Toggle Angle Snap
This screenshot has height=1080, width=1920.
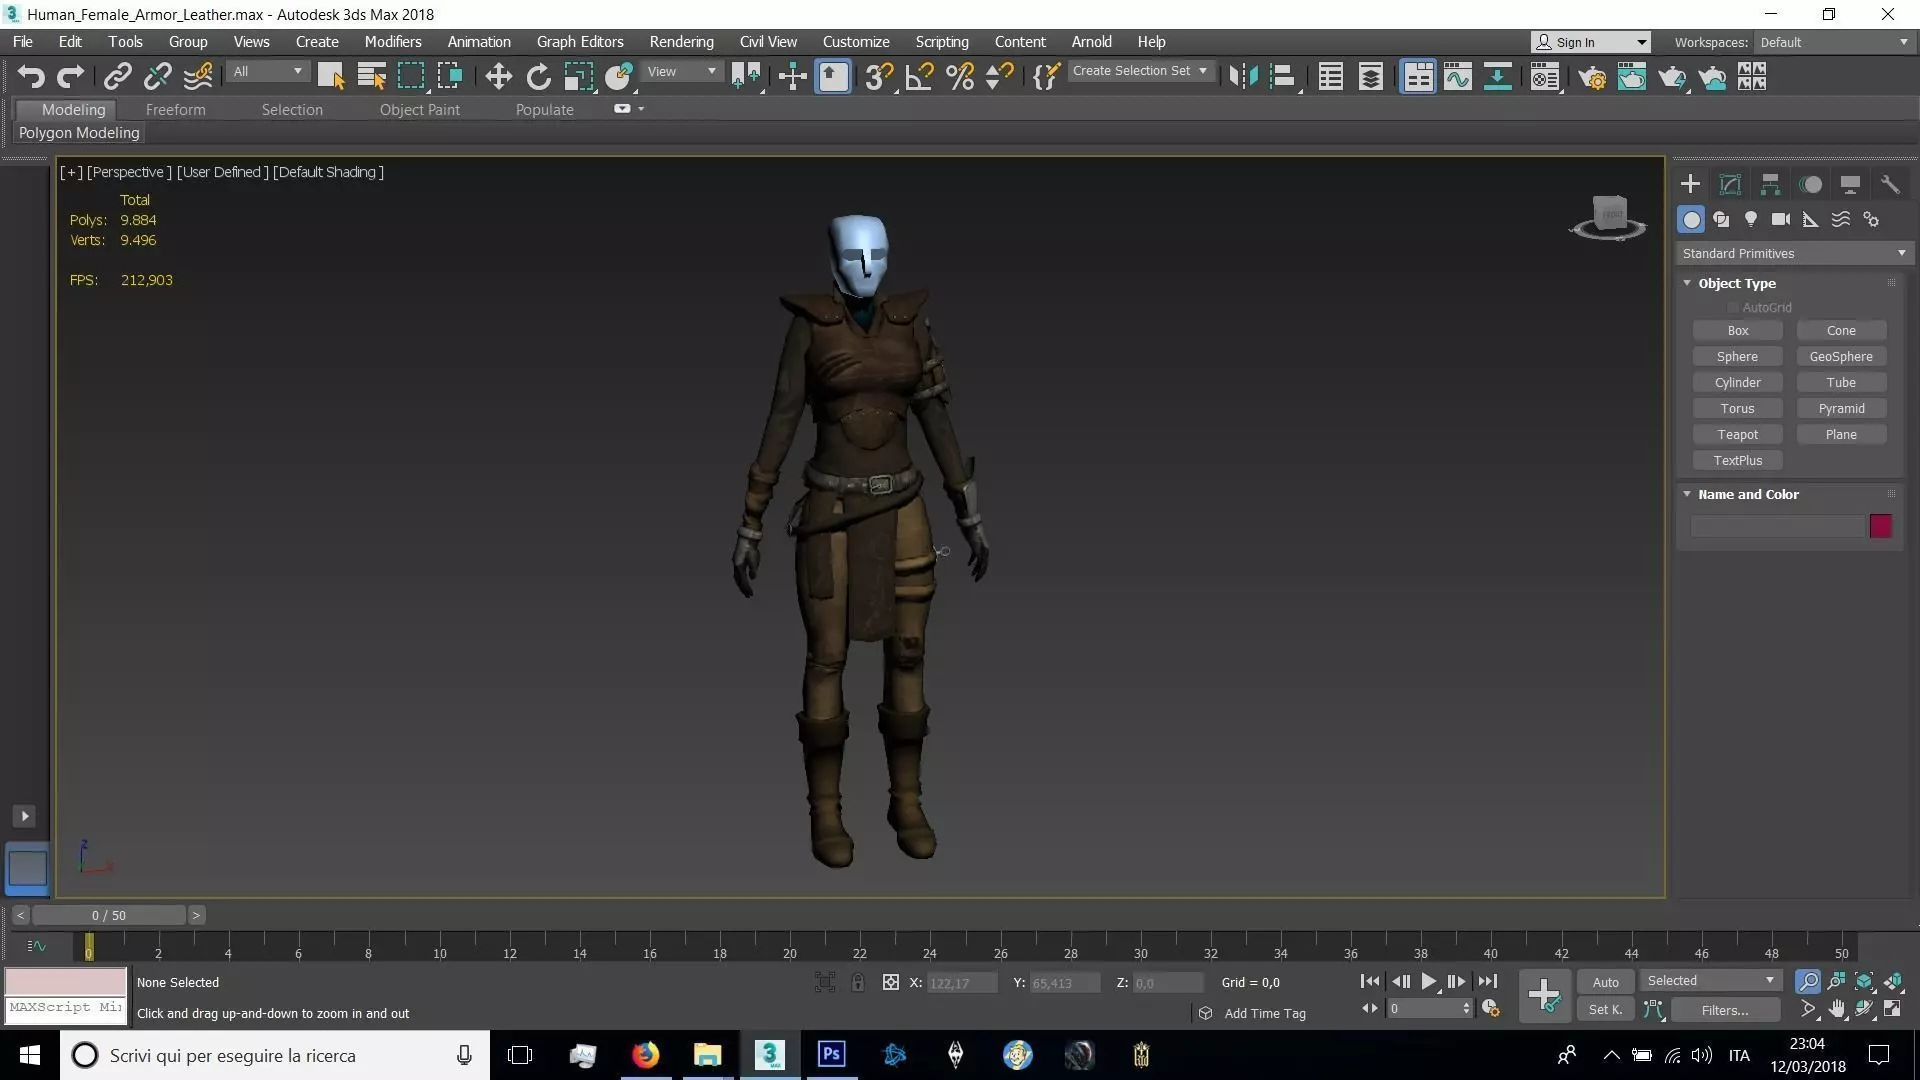point(919,76)
